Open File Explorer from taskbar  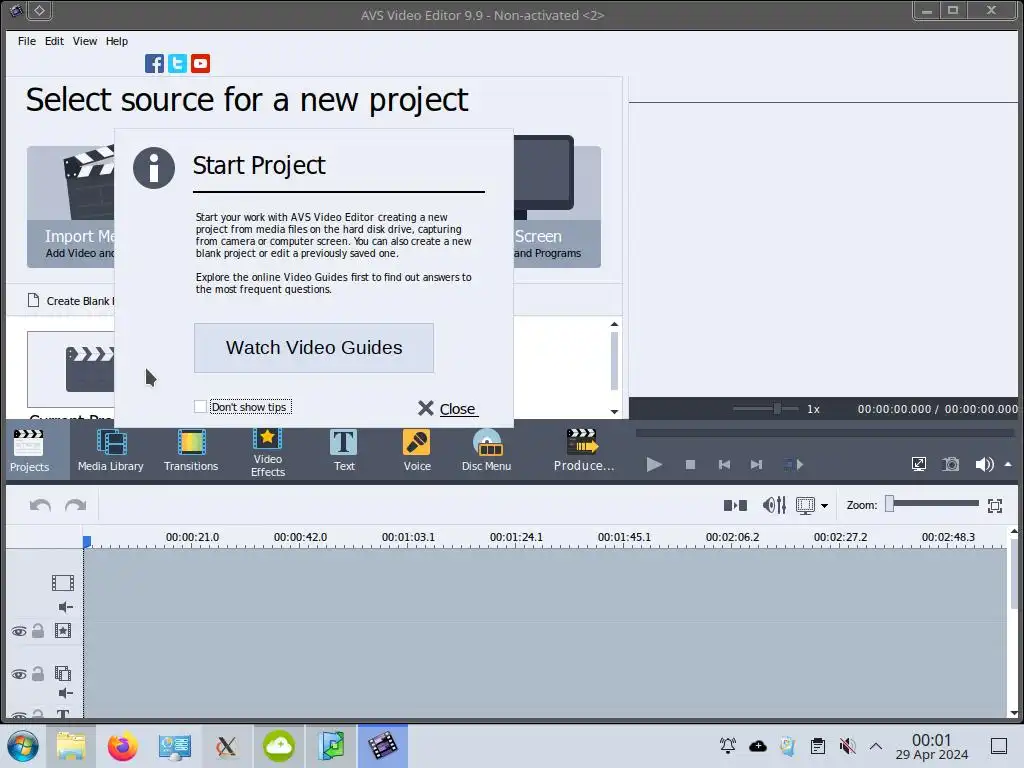click(x=71, y=746)
